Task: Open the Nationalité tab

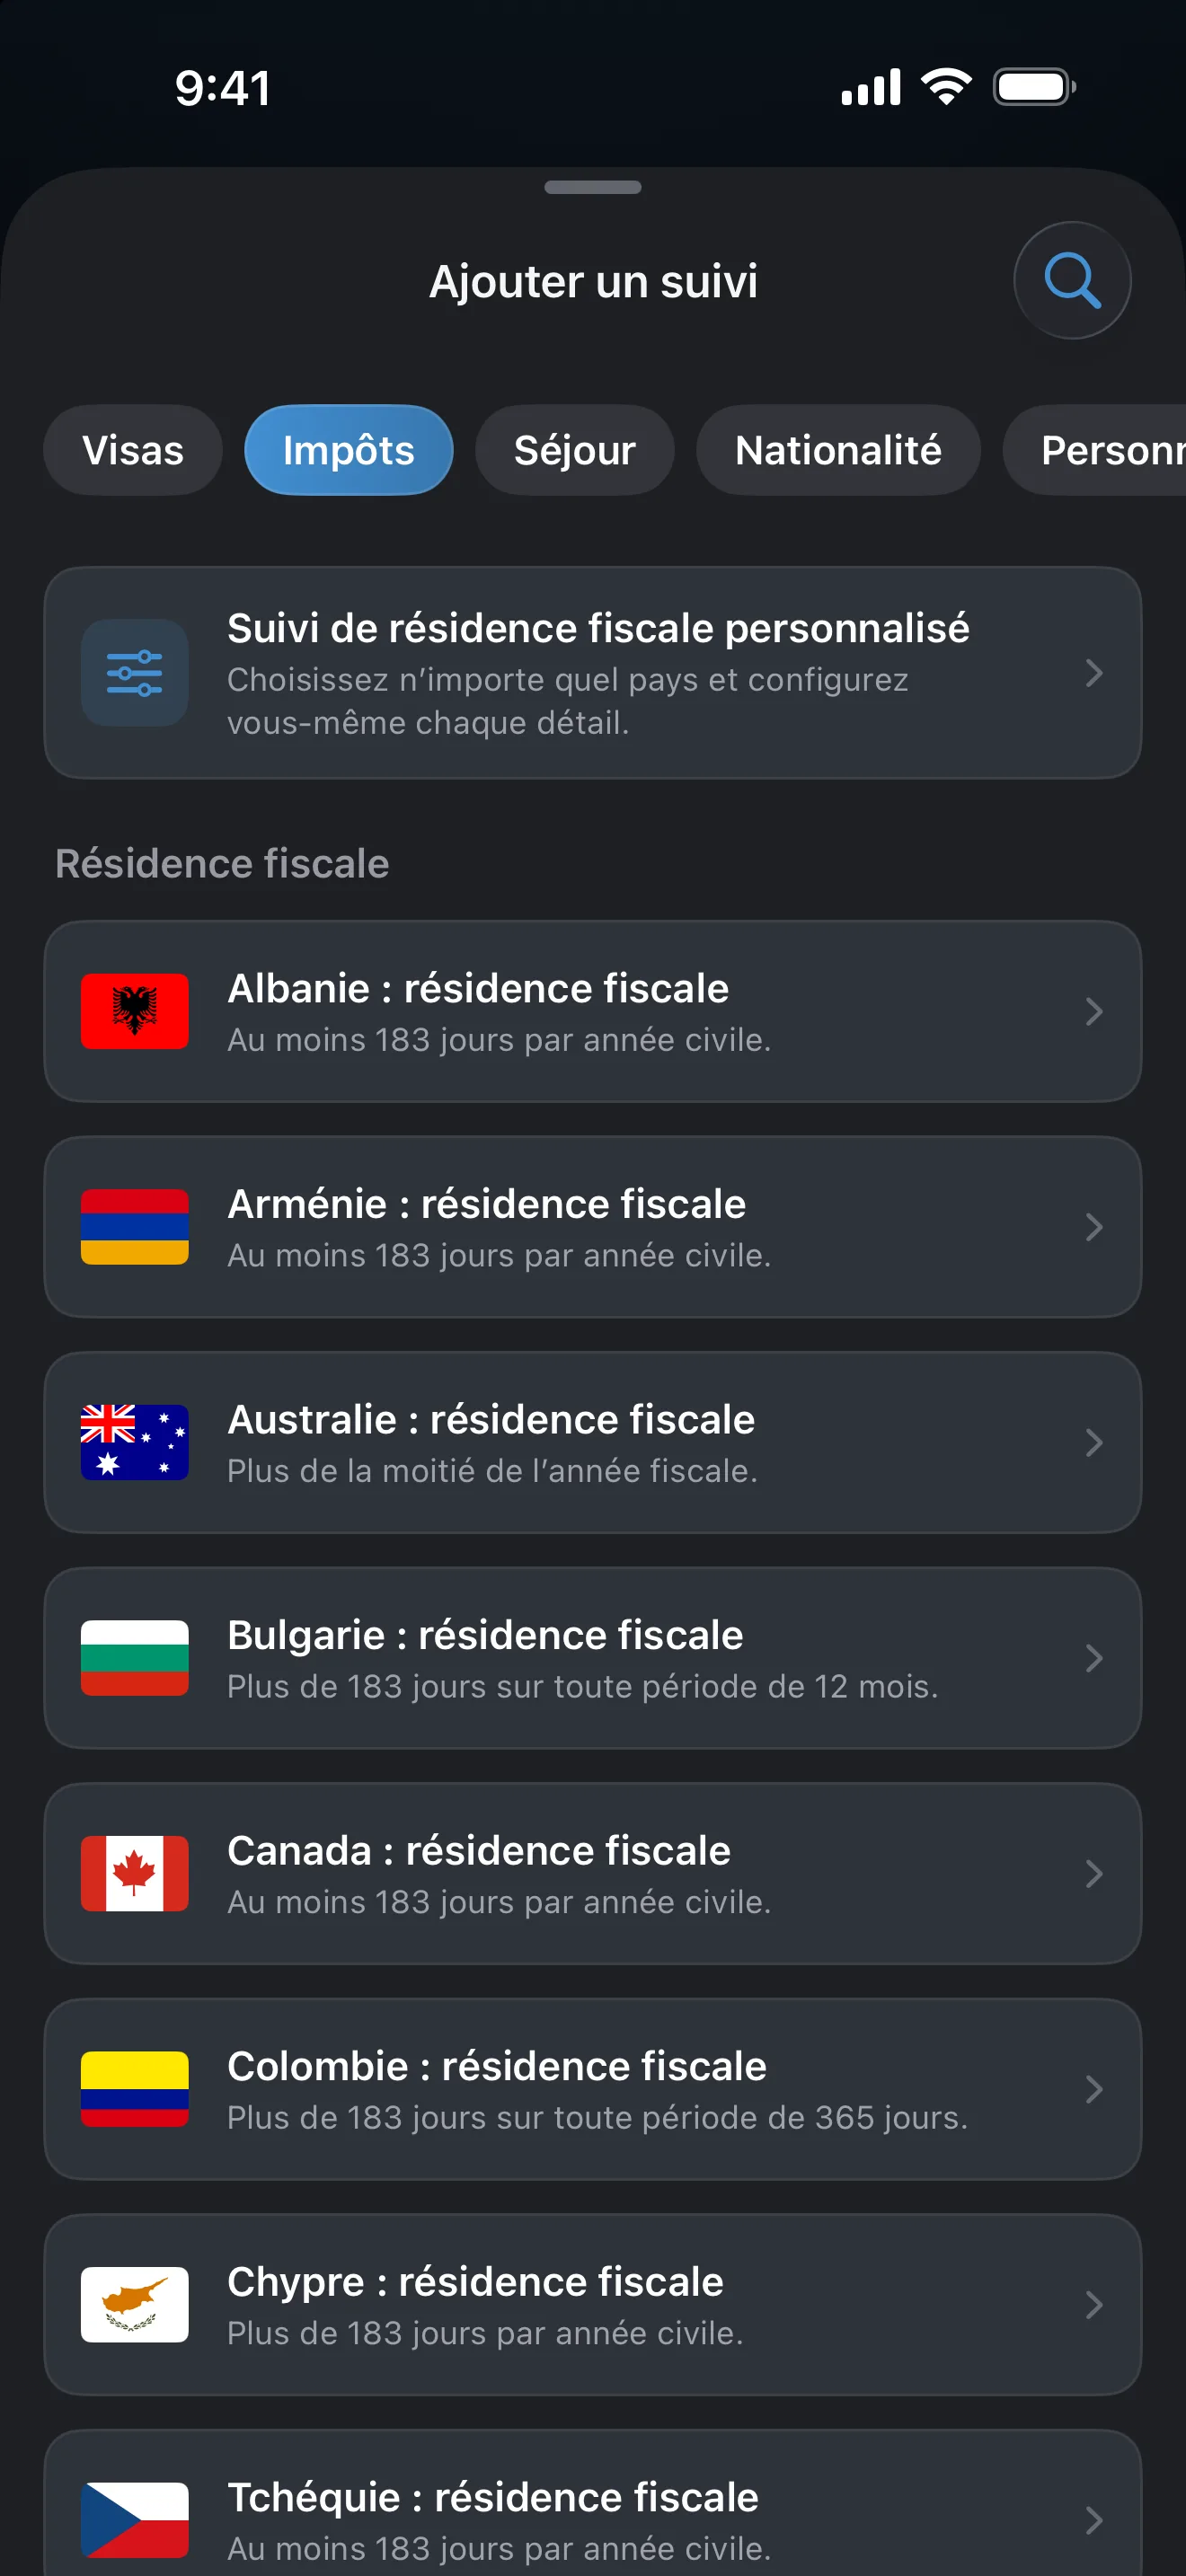Action: pyautogui.click(x=838, y=450)
